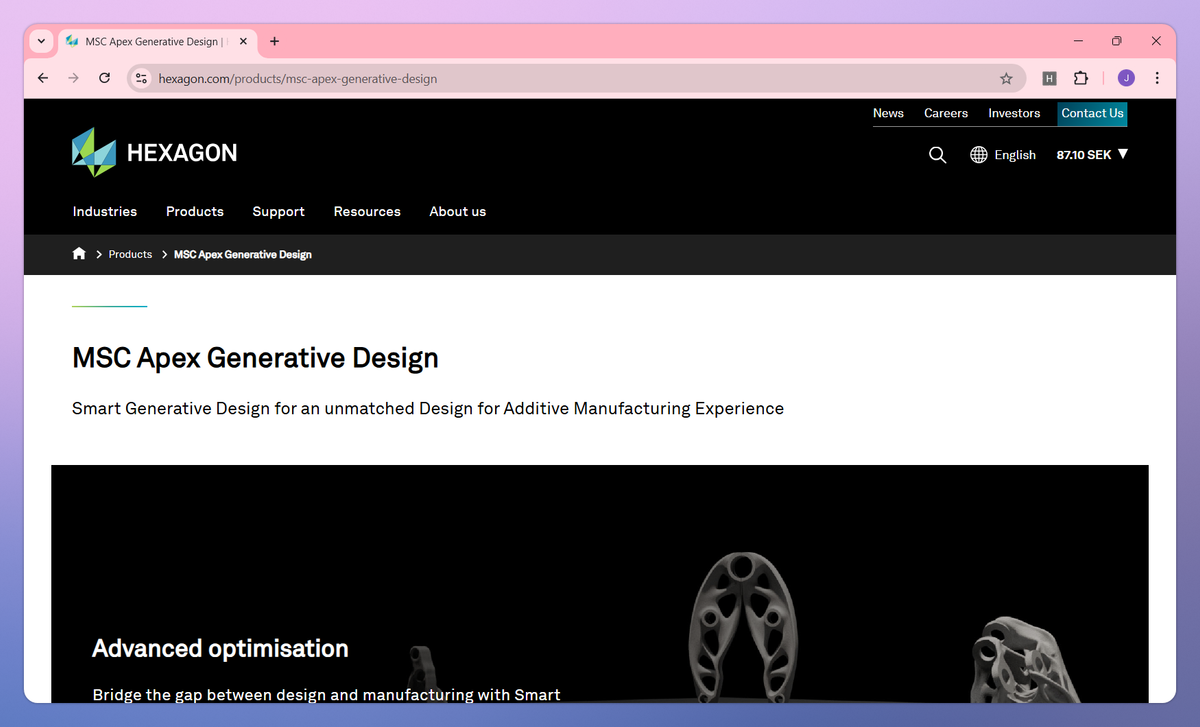Expand the tab search dropdown arrow

point(41,41)
